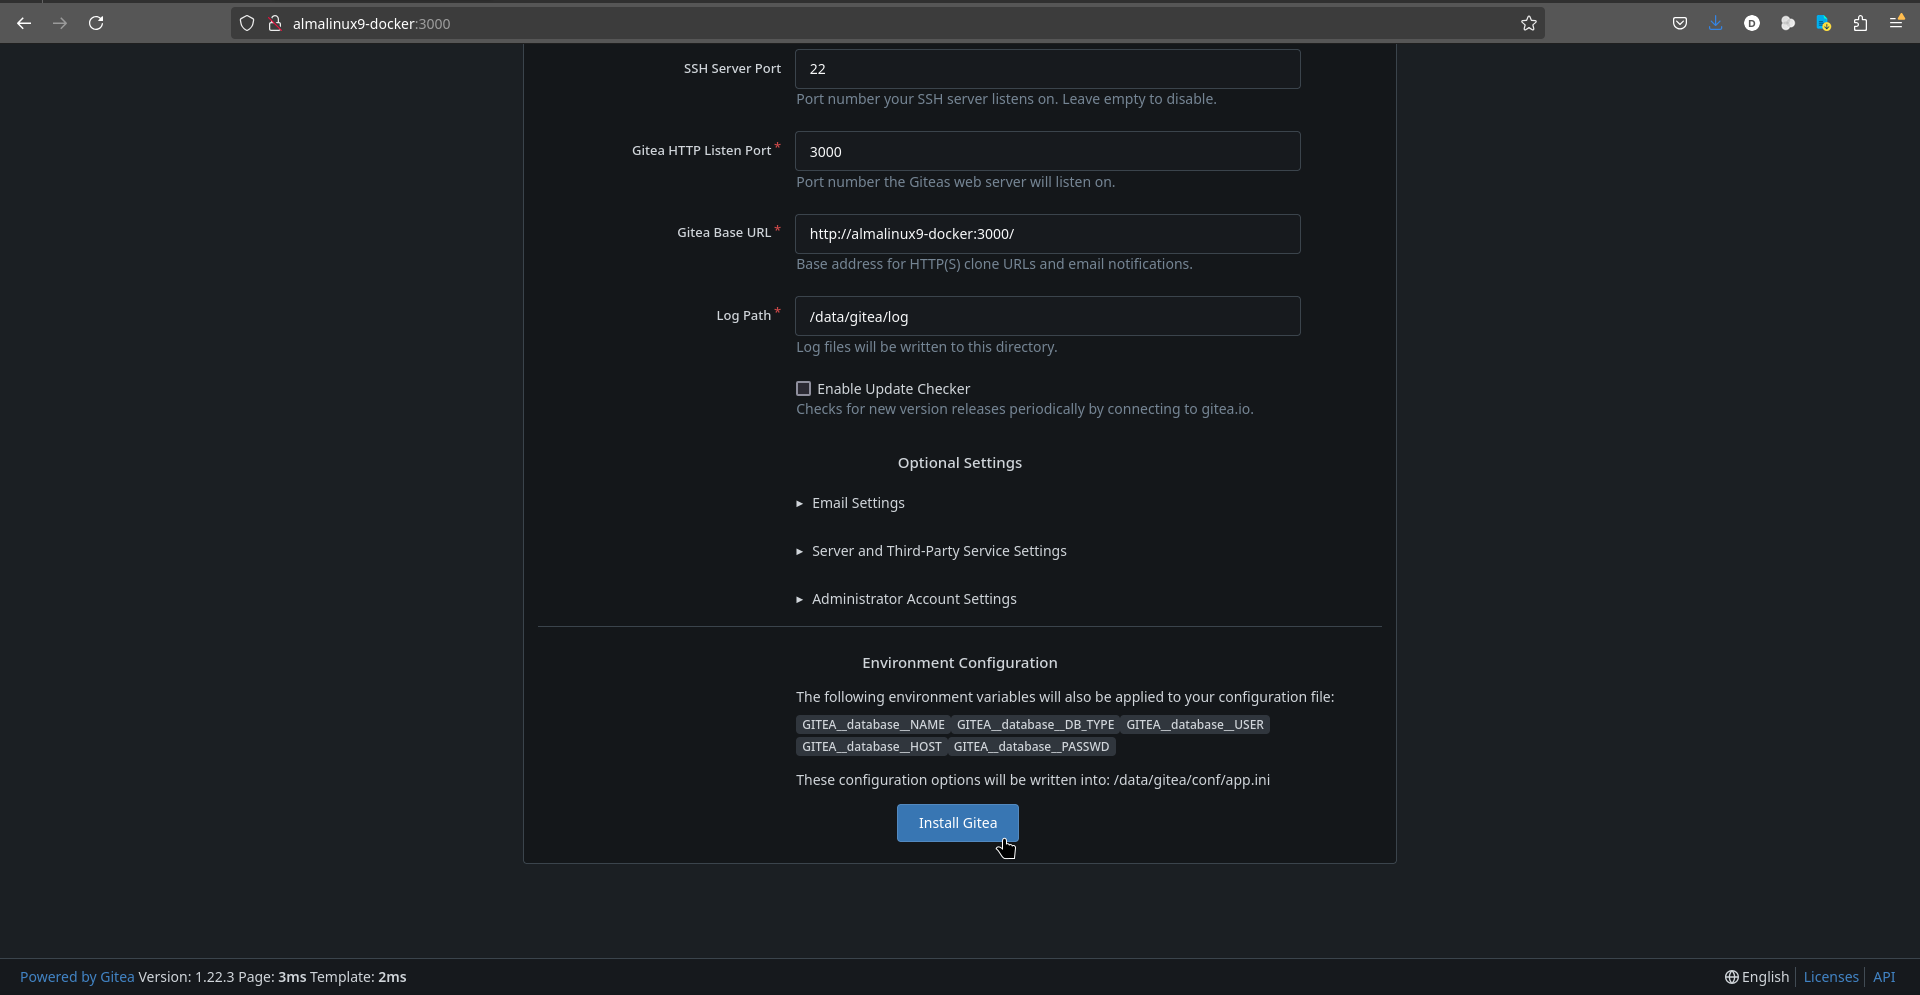The width and height of the screenshot is (1920, 995).
Task: Expand Server and Third-Party Service Settings
Action: tap(938, 551)
